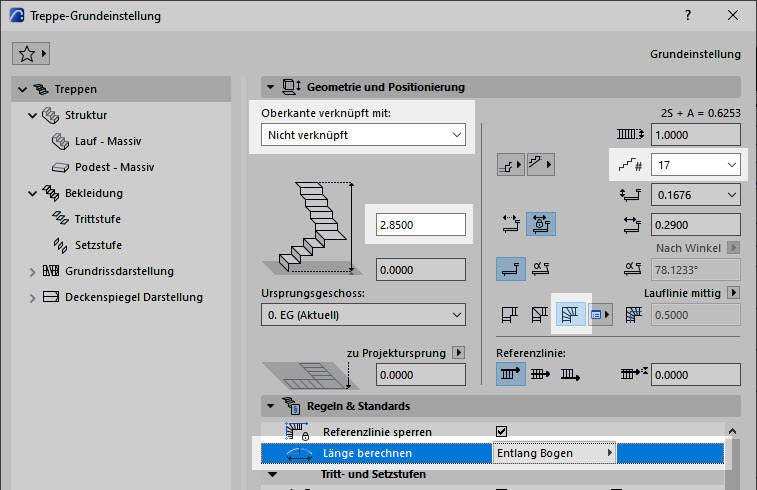This screenshot has width=757, height=490.
Task: Click the Referenzlinie sperren lock icon
Action: [297, 431]
